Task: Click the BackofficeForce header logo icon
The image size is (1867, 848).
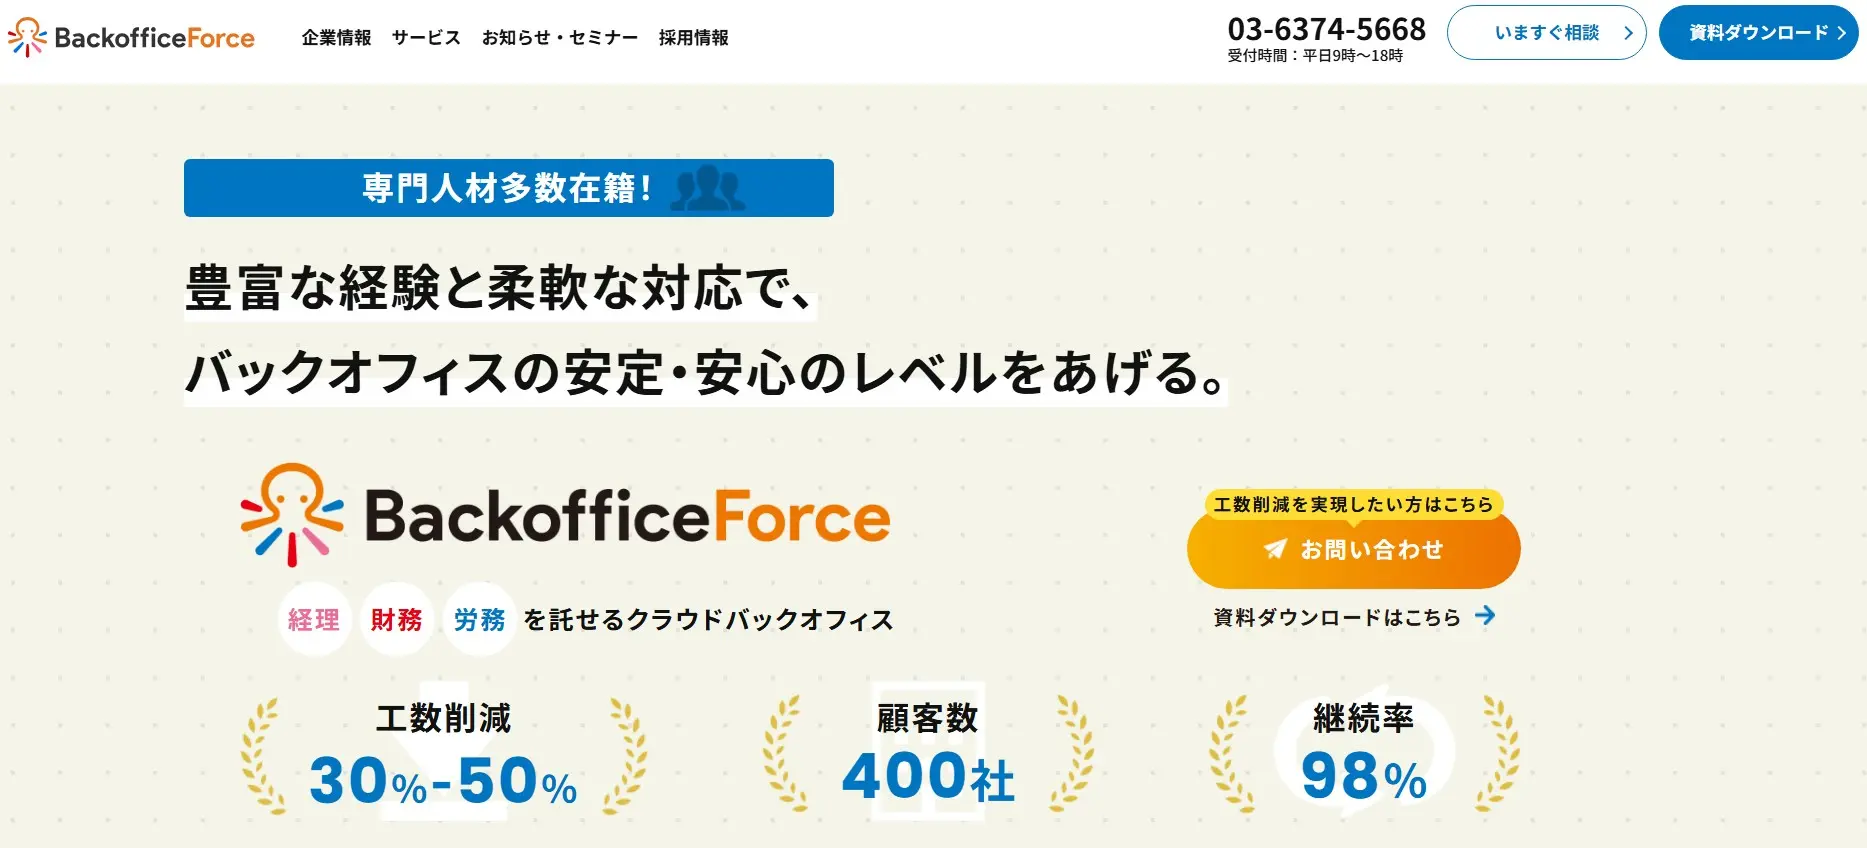Action: tap(27, 37)
